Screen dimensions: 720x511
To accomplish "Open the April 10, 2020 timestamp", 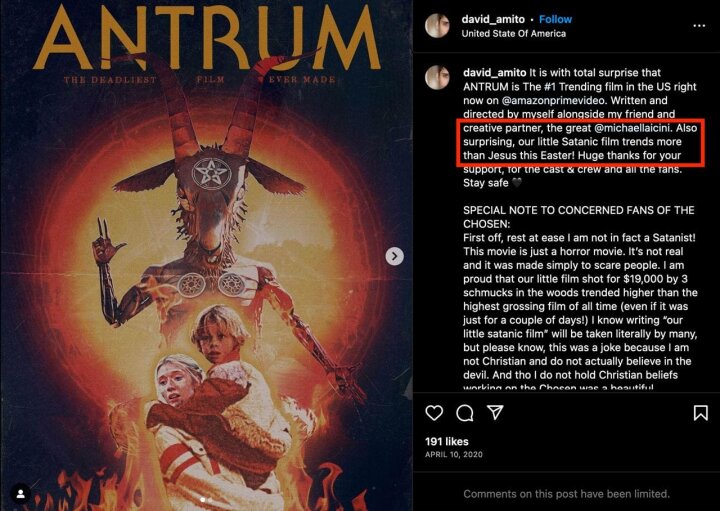I will [x=454, y=455].
